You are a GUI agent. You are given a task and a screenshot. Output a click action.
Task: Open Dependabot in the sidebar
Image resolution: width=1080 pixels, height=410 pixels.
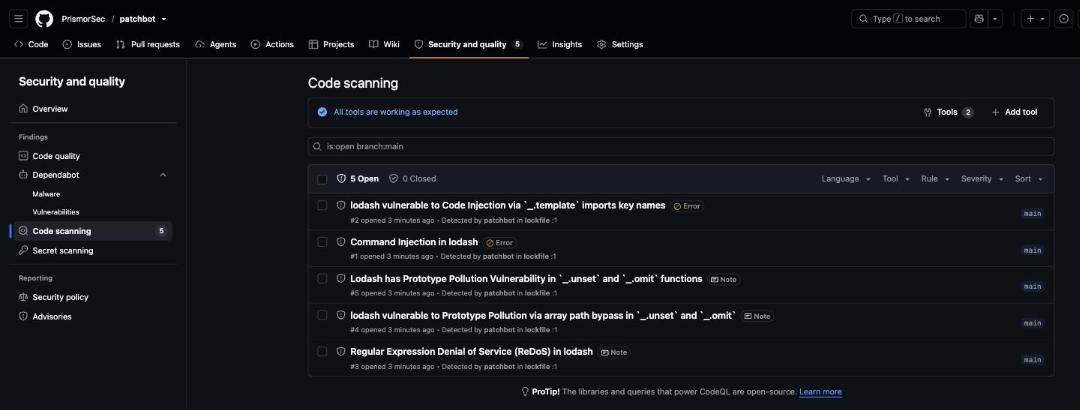(56, 175)
